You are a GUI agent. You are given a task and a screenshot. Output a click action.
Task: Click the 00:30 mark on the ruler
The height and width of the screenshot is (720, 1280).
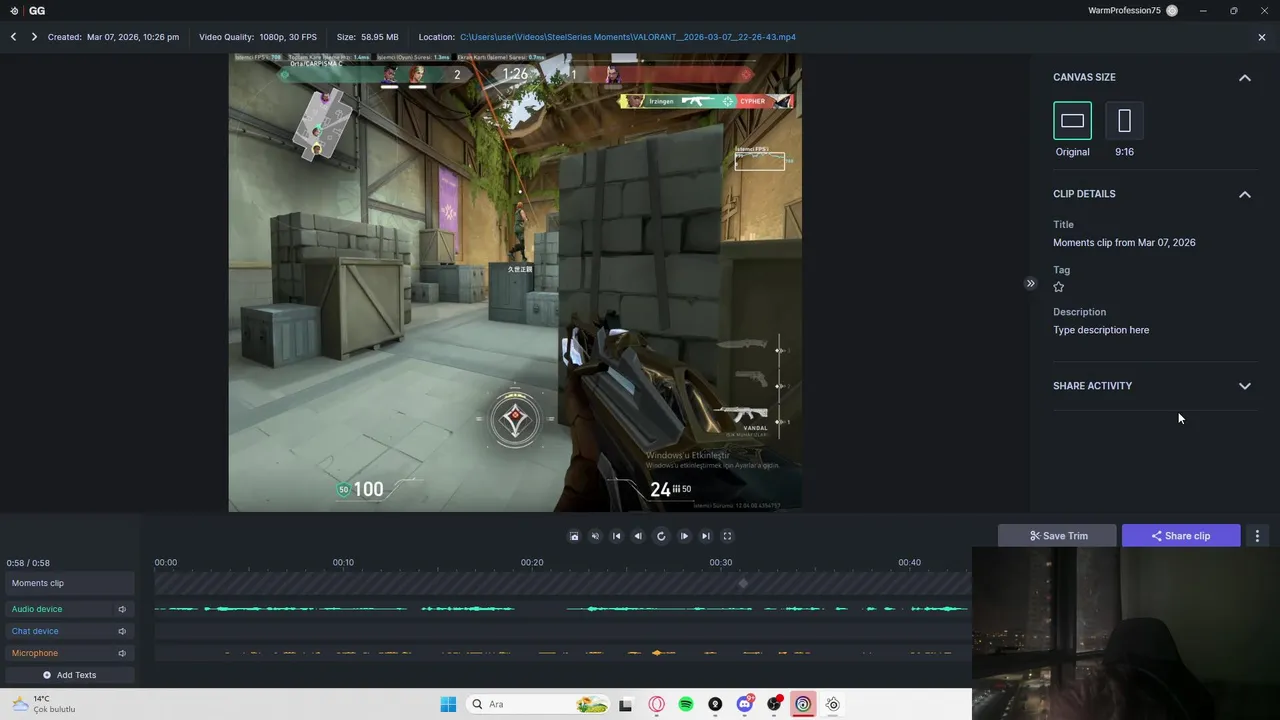pyautogui.click(x=721, y=563)
